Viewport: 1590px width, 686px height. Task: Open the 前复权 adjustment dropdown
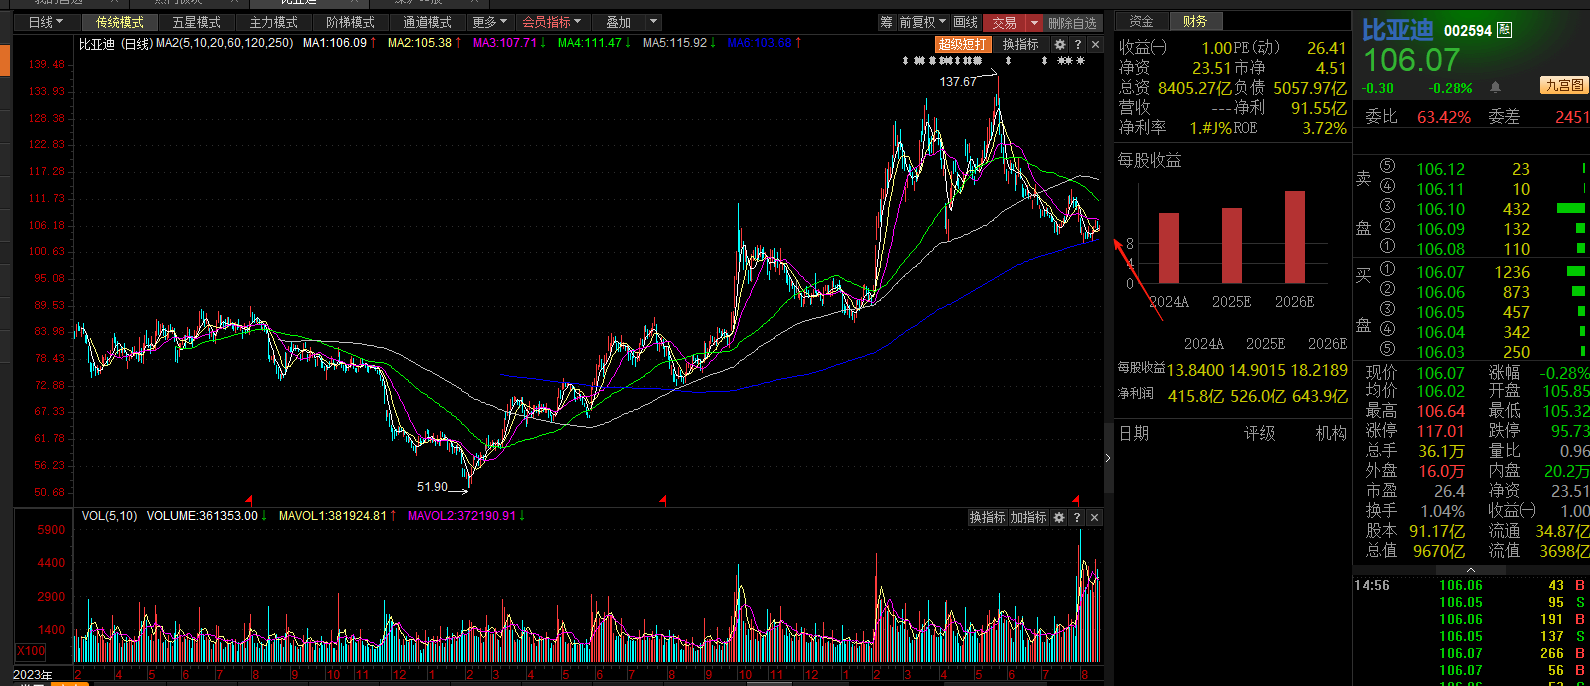coord(923,22)
